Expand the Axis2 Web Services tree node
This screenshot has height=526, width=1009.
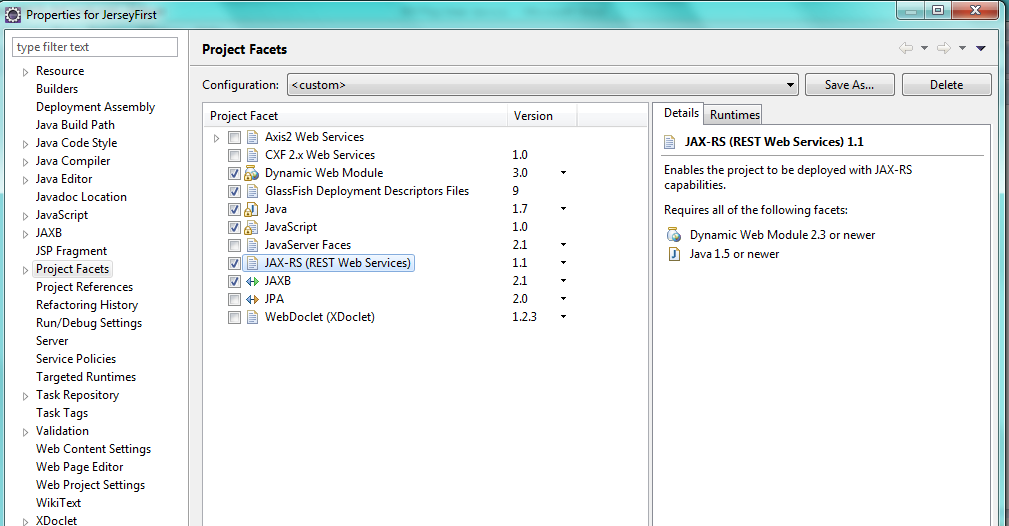(x=216, y=138)
